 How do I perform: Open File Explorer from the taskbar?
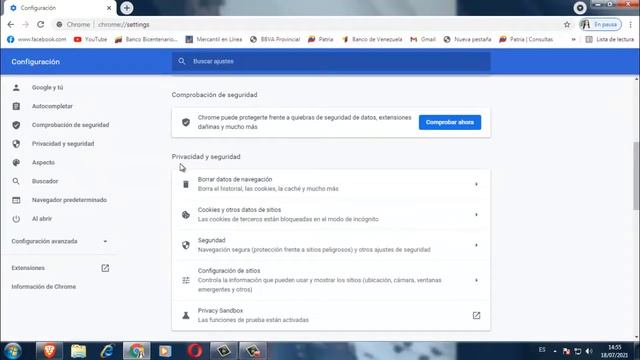click(78, 351)
